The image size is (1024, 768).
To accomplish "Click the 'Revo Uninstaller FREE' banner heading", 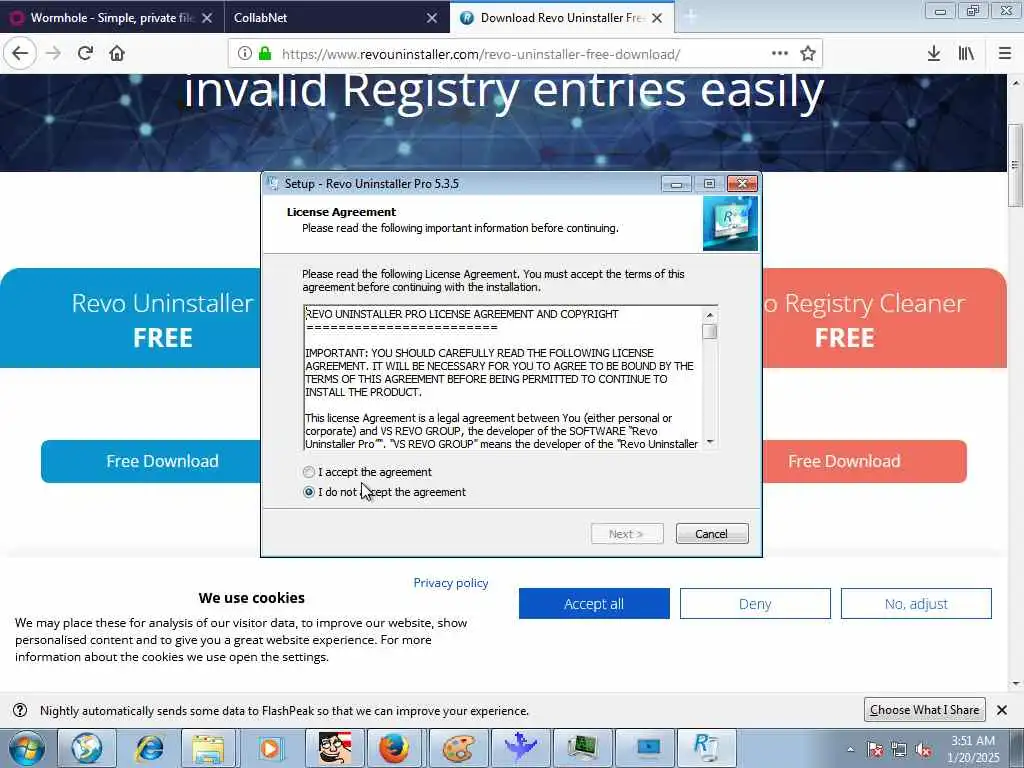I will coord(163,319).
